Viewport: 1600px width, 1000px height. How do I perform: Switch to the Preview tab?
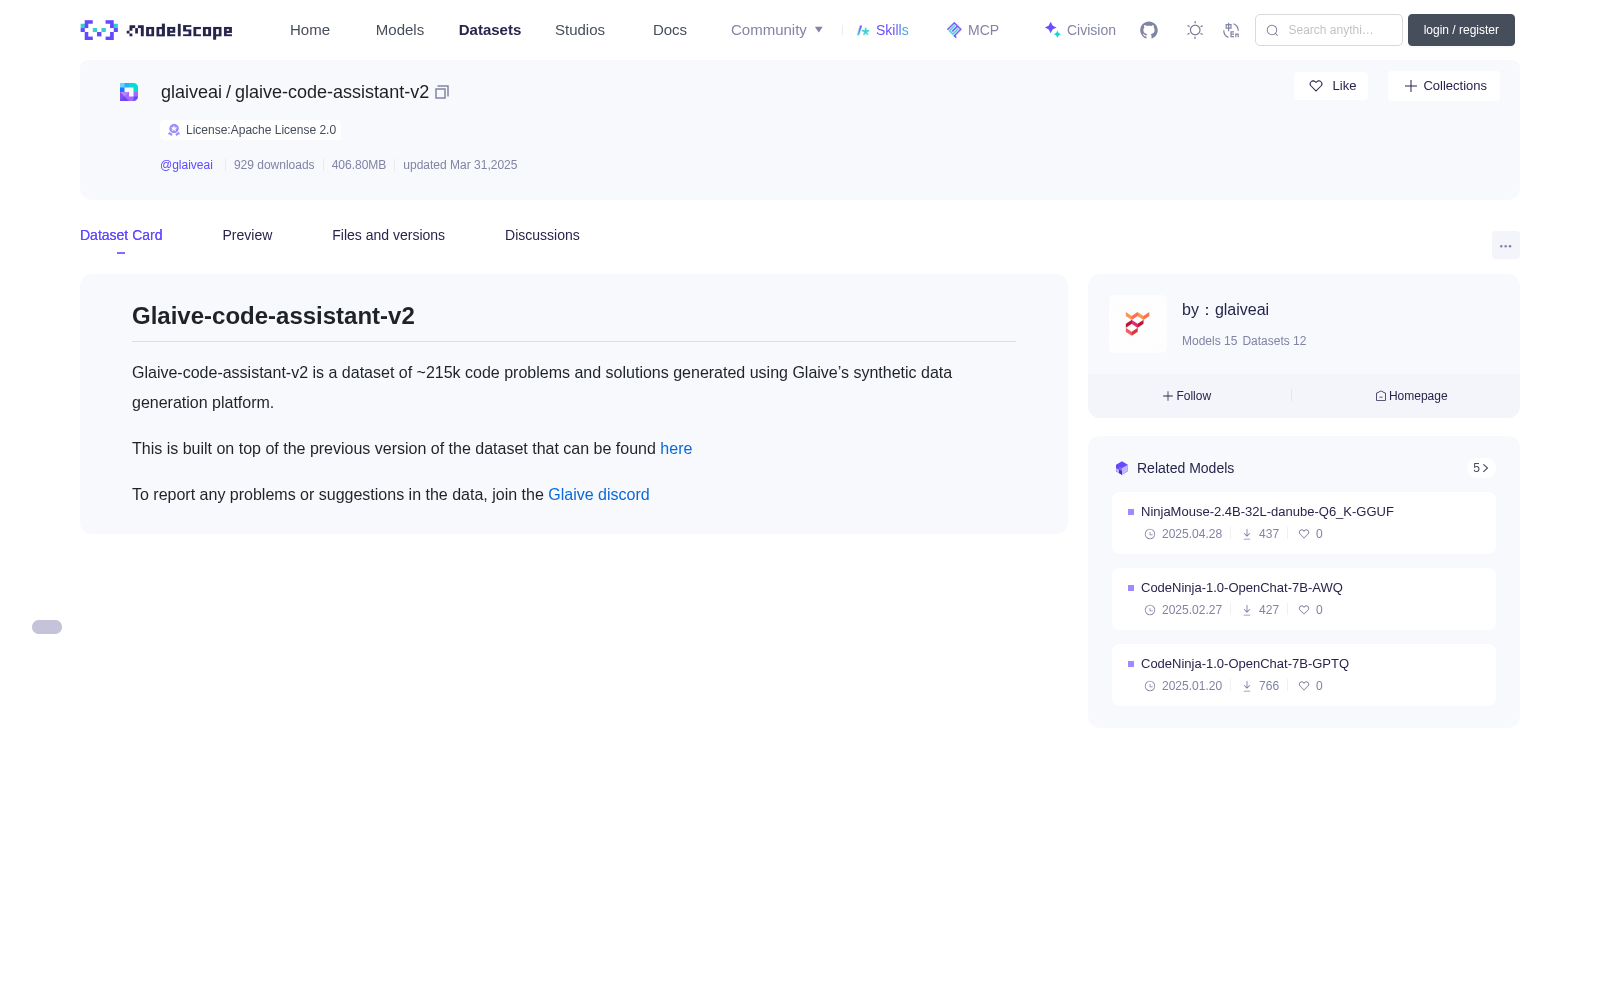coord(247,235)
